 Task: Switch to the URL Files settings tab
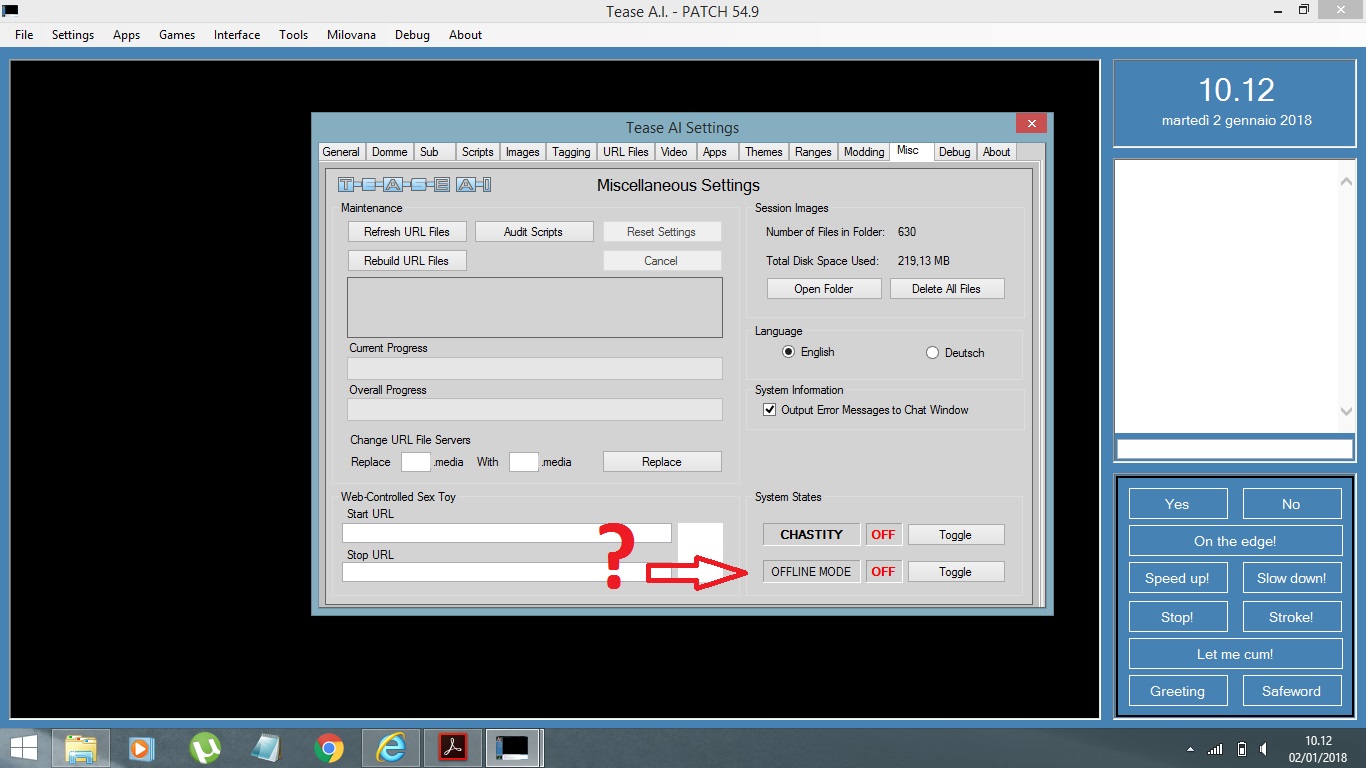pos(626,152)
